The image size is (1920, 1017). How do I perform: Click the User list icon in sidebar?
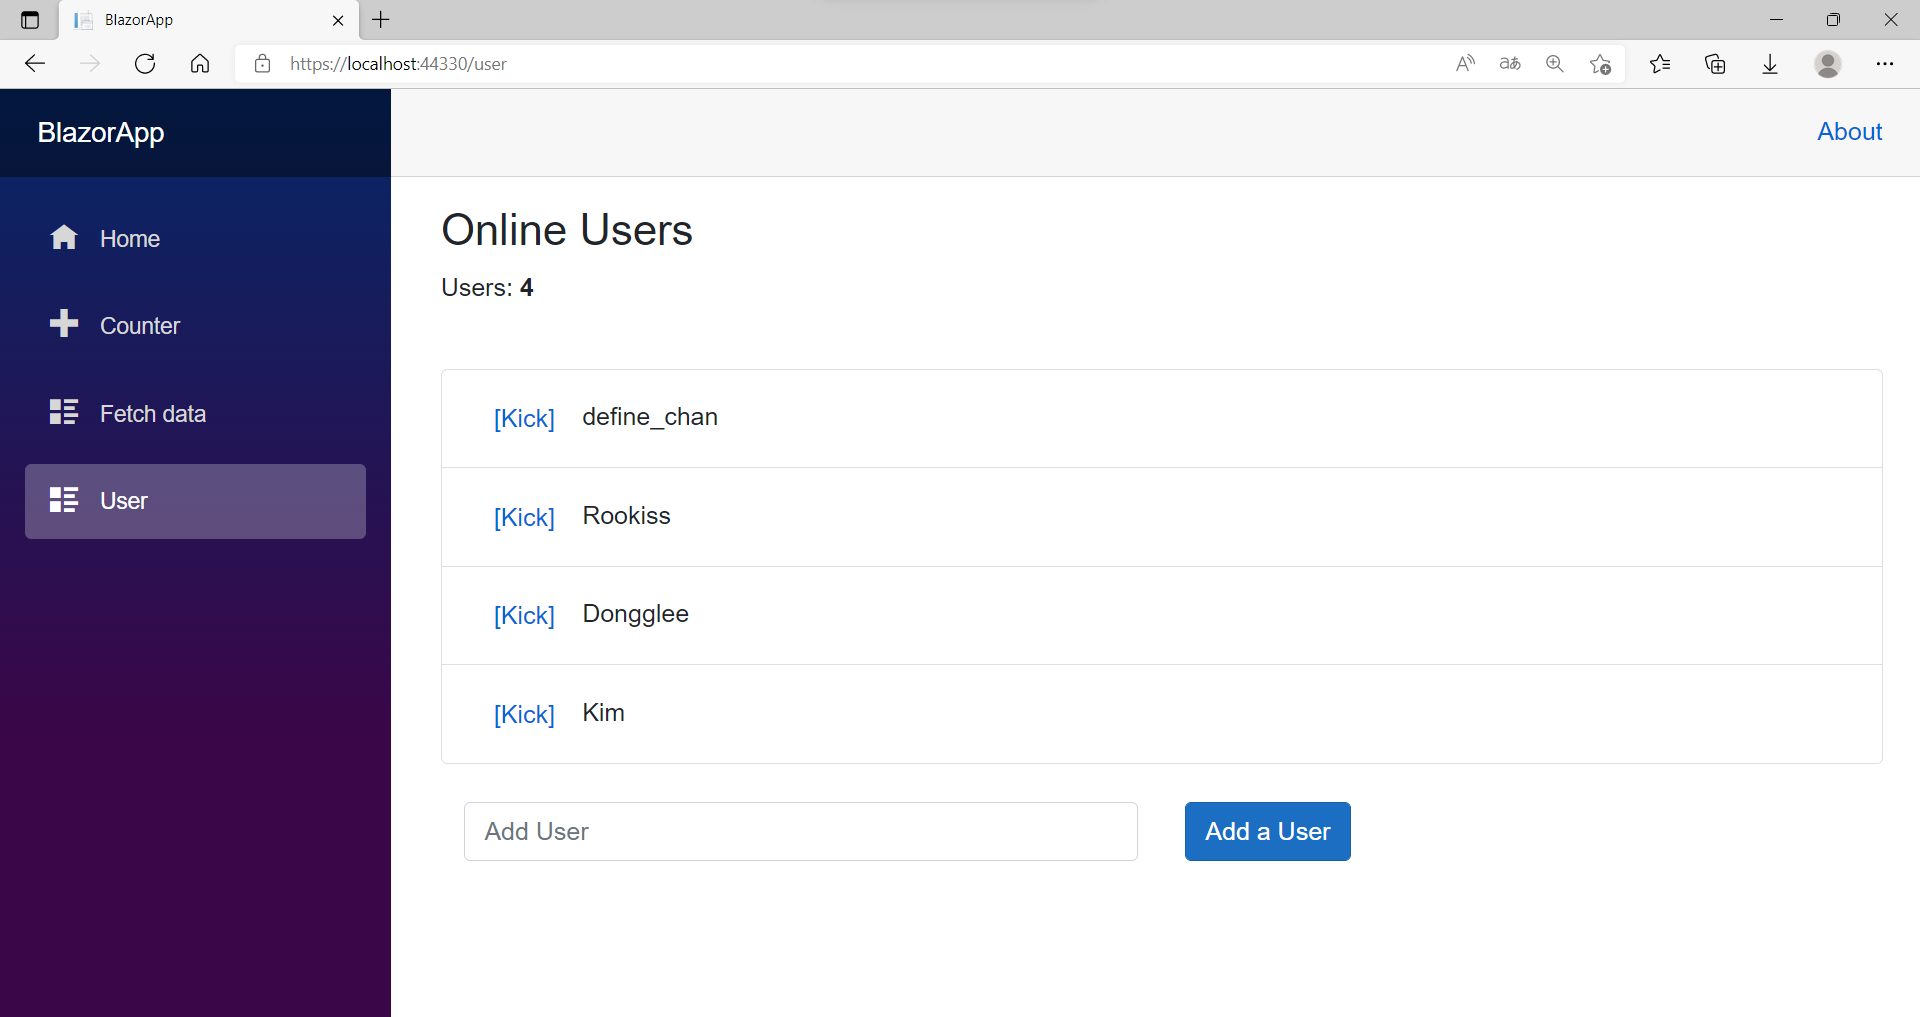click(64, 500)
